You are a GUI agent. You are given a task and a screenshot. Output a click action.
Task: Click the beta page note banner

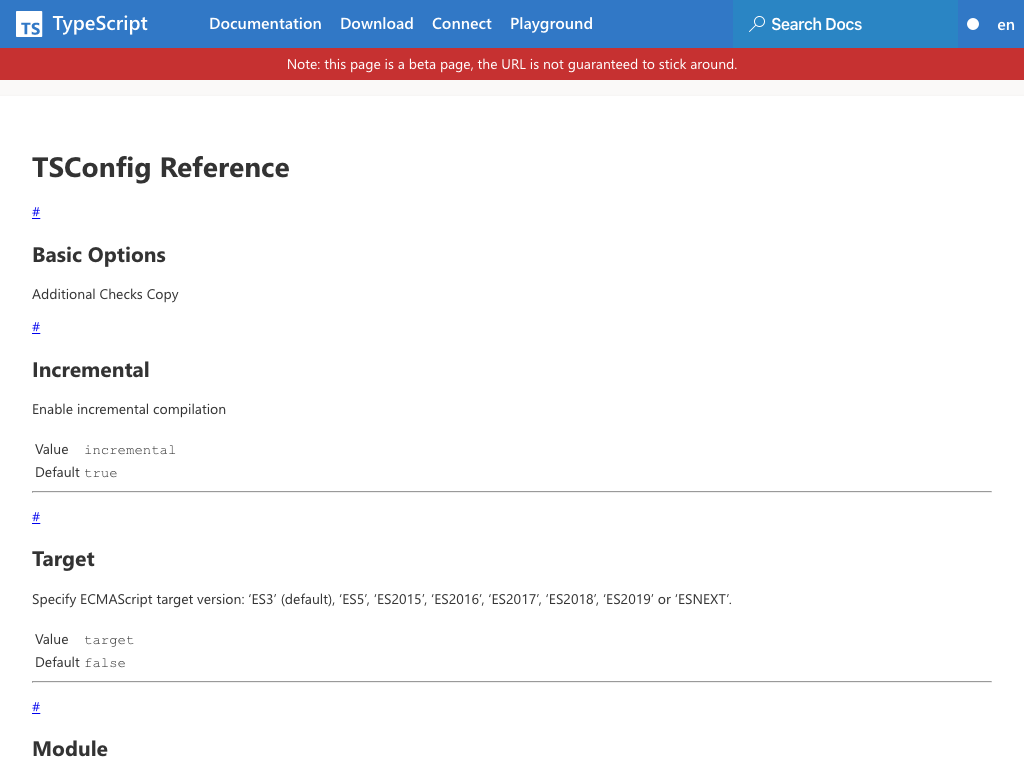coord(512,64)
